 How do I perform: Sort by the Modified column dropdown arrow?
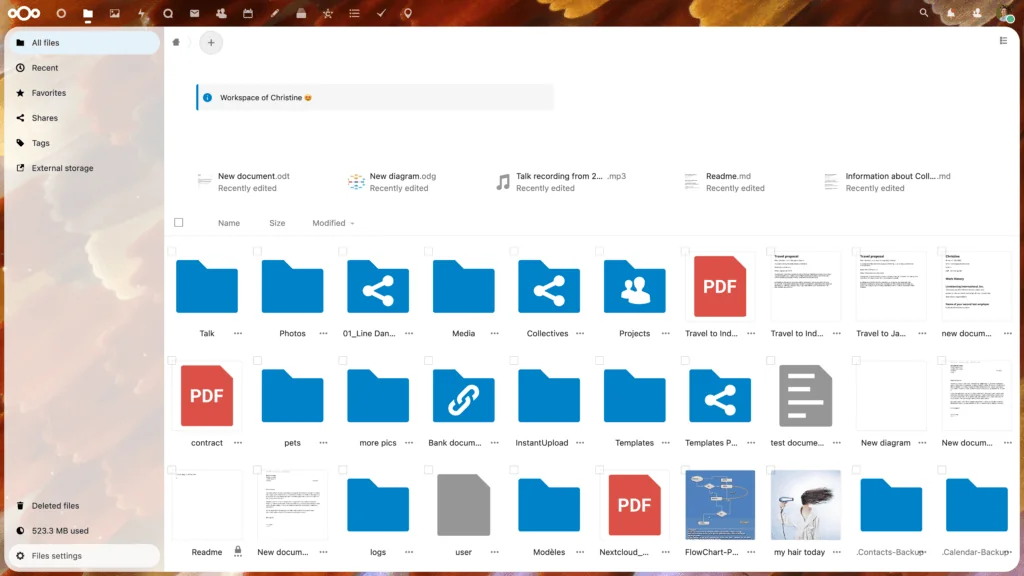353,223
